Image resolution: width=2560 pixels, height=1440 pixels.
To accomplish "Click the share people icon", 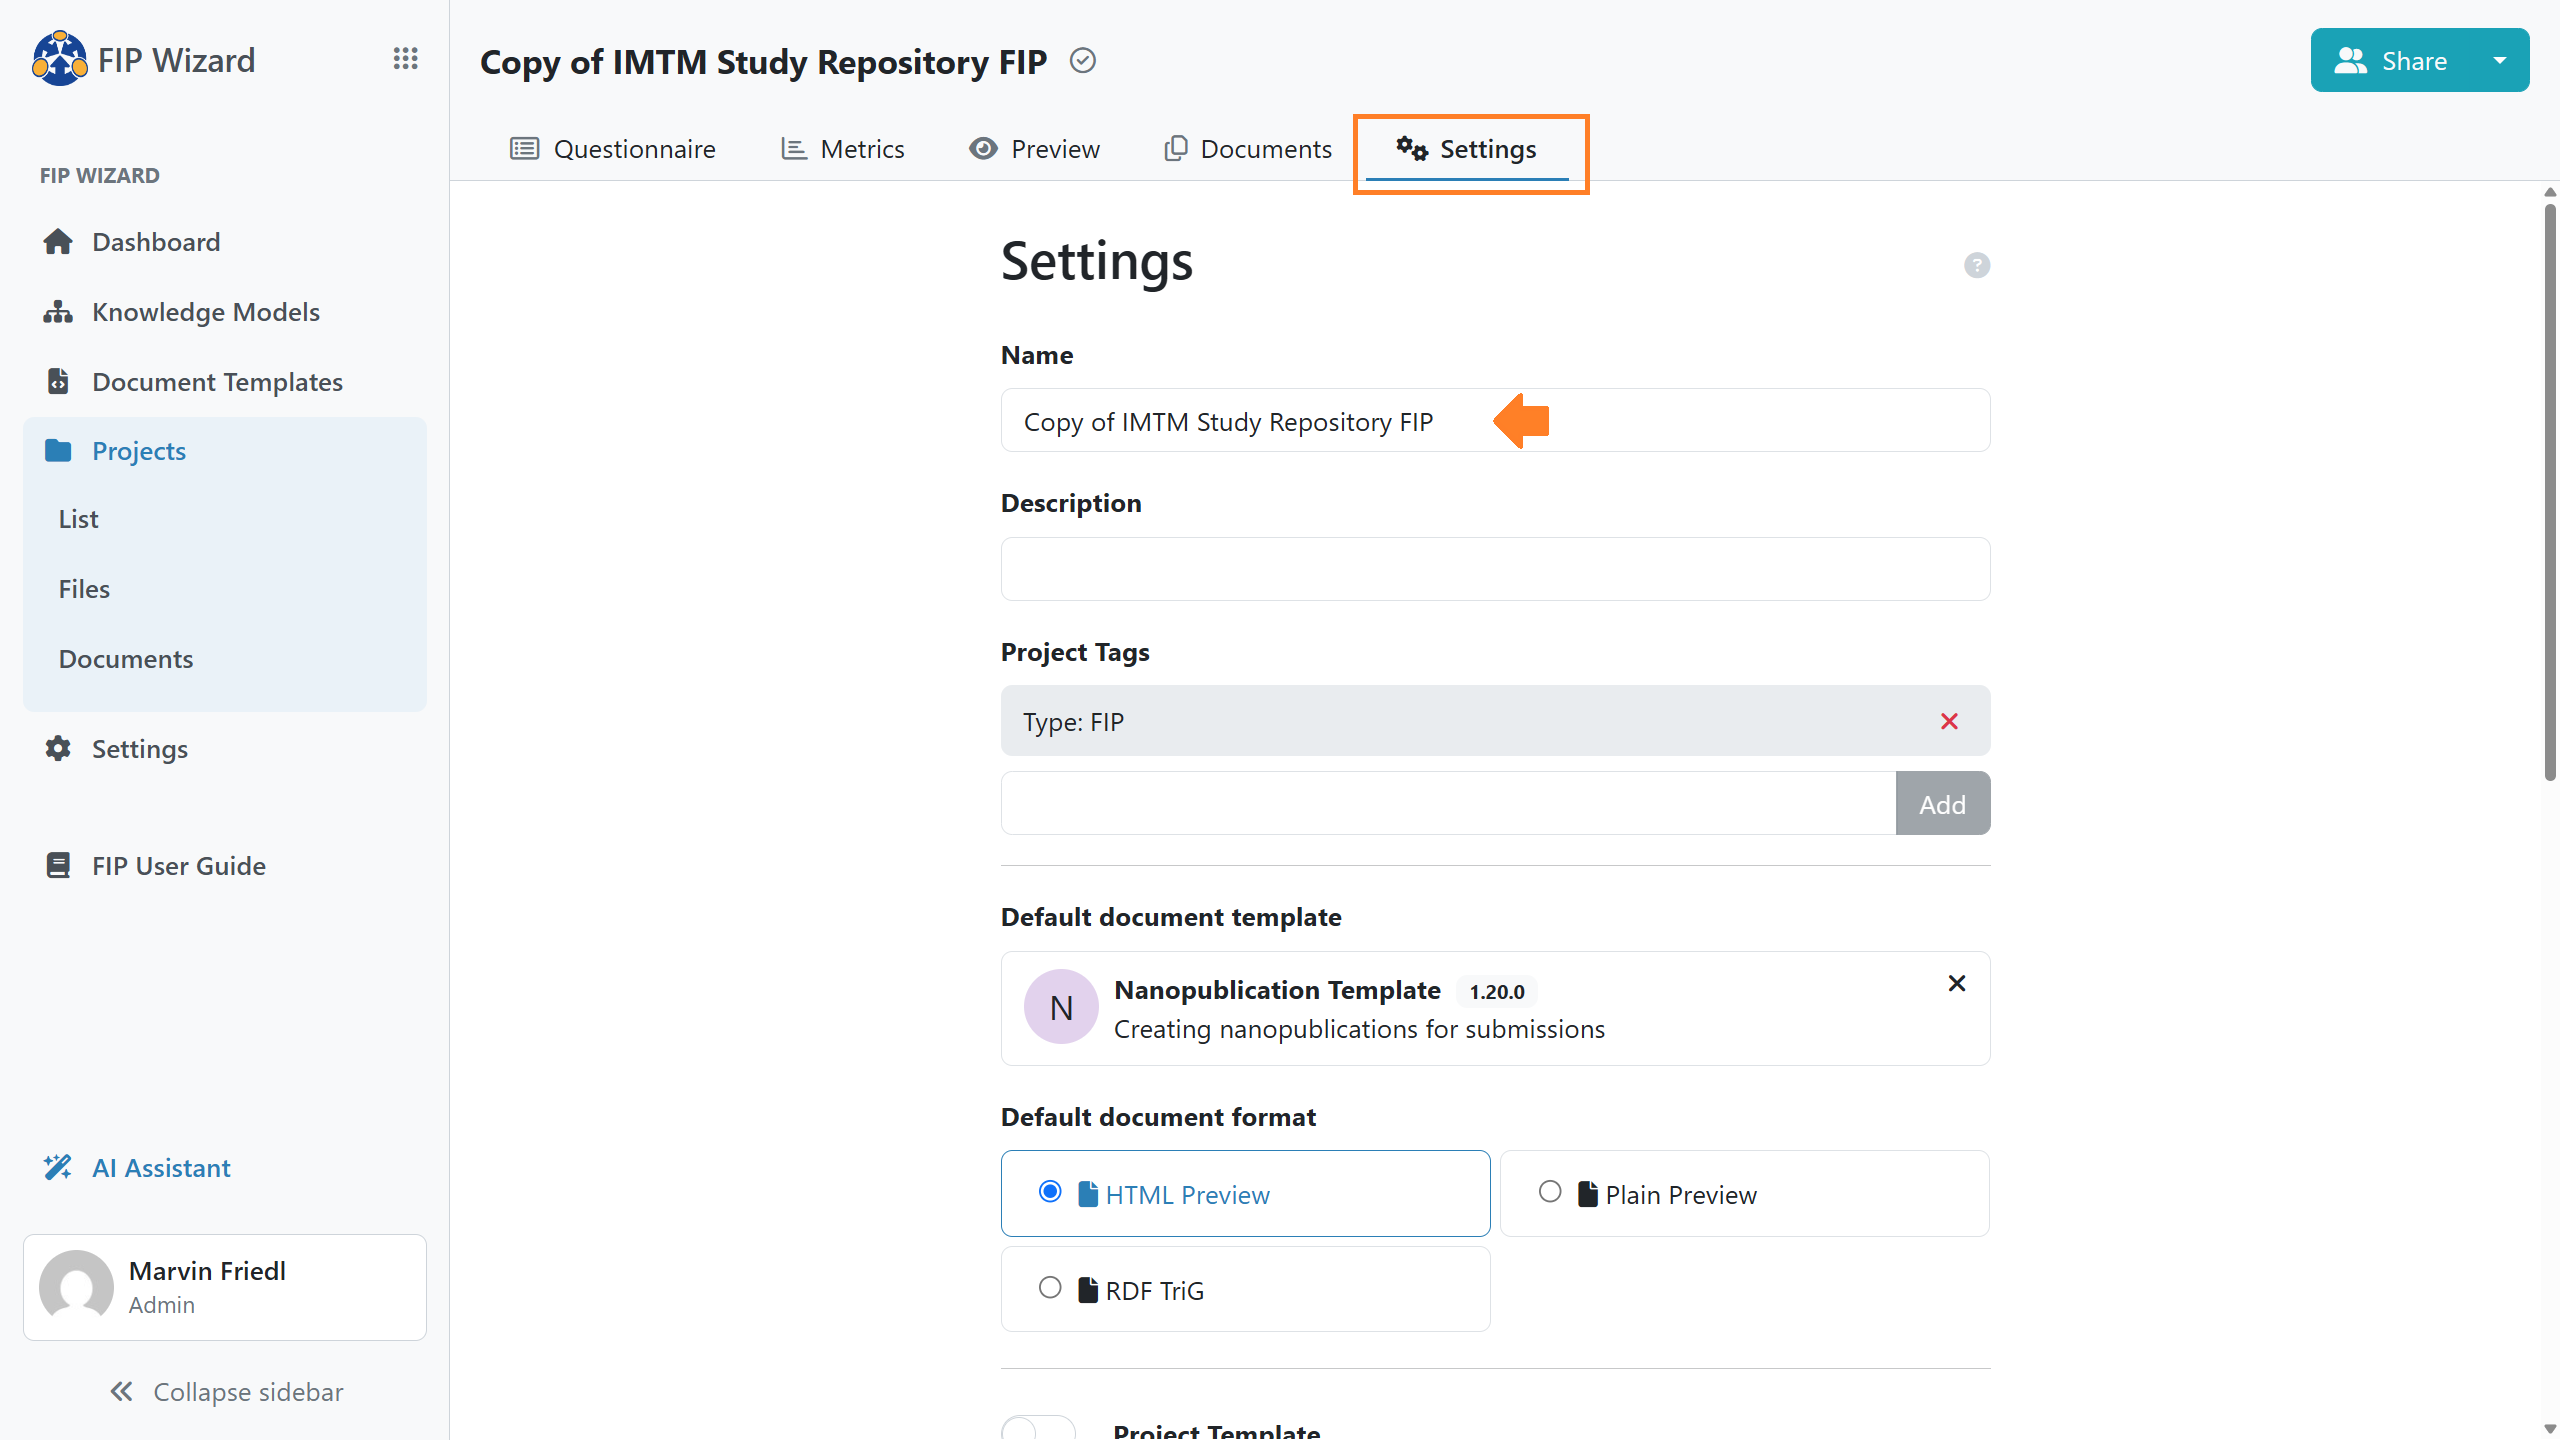I will pos(2350,61).
